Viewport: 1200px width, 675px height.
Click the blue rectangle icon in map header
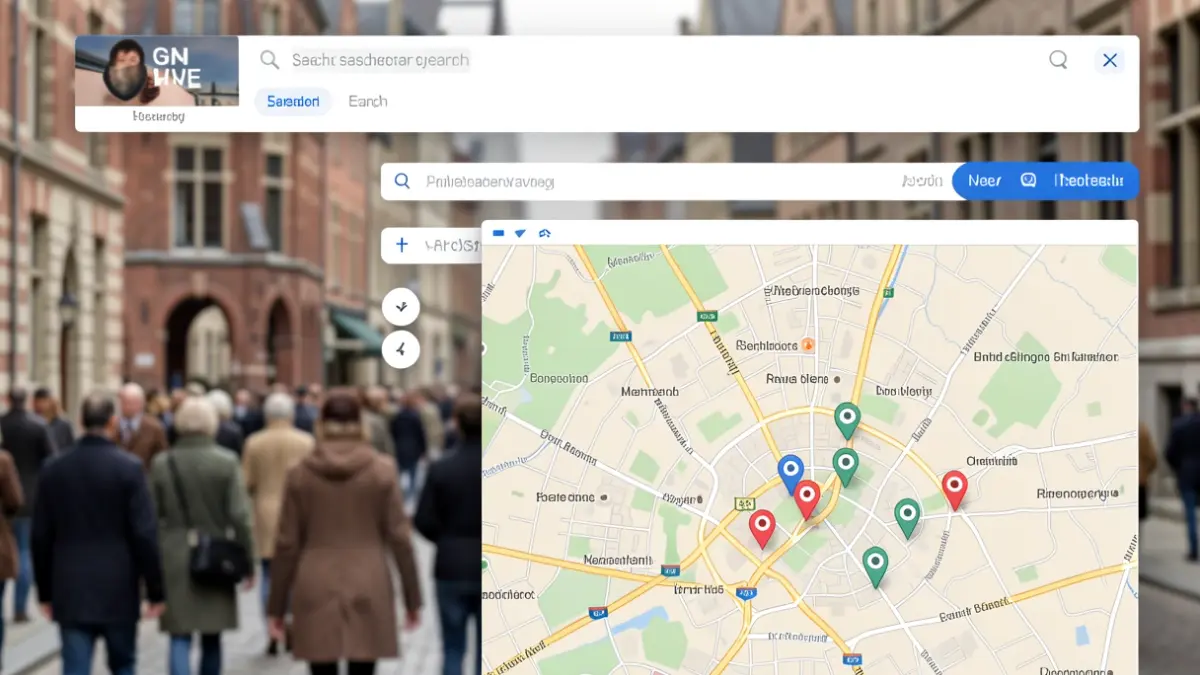click(x=499, y=233)
